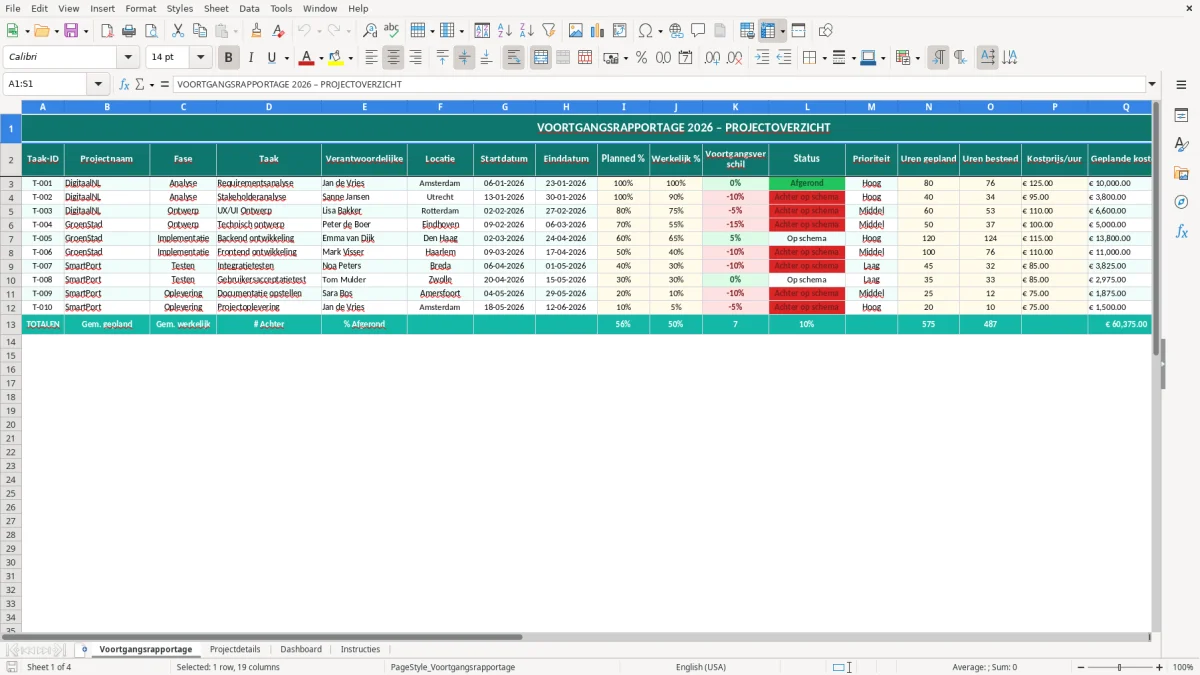
Task: Click the Split Window icon
Action: 799,31
